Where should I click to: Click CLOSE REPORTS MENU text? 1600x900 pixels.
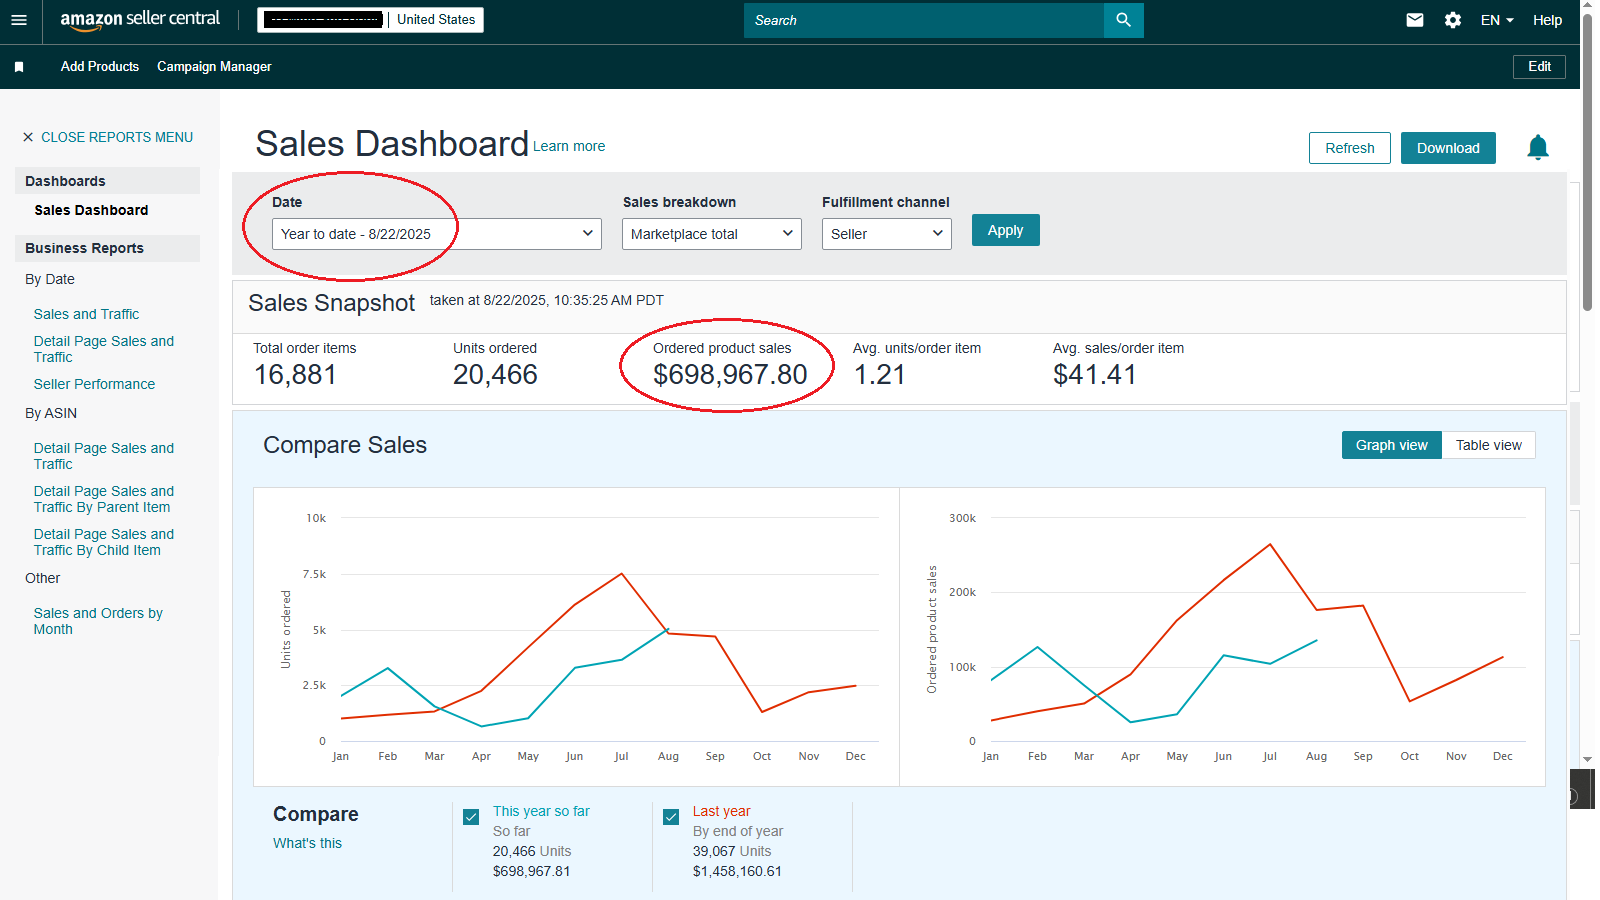(x=117, y=137)
